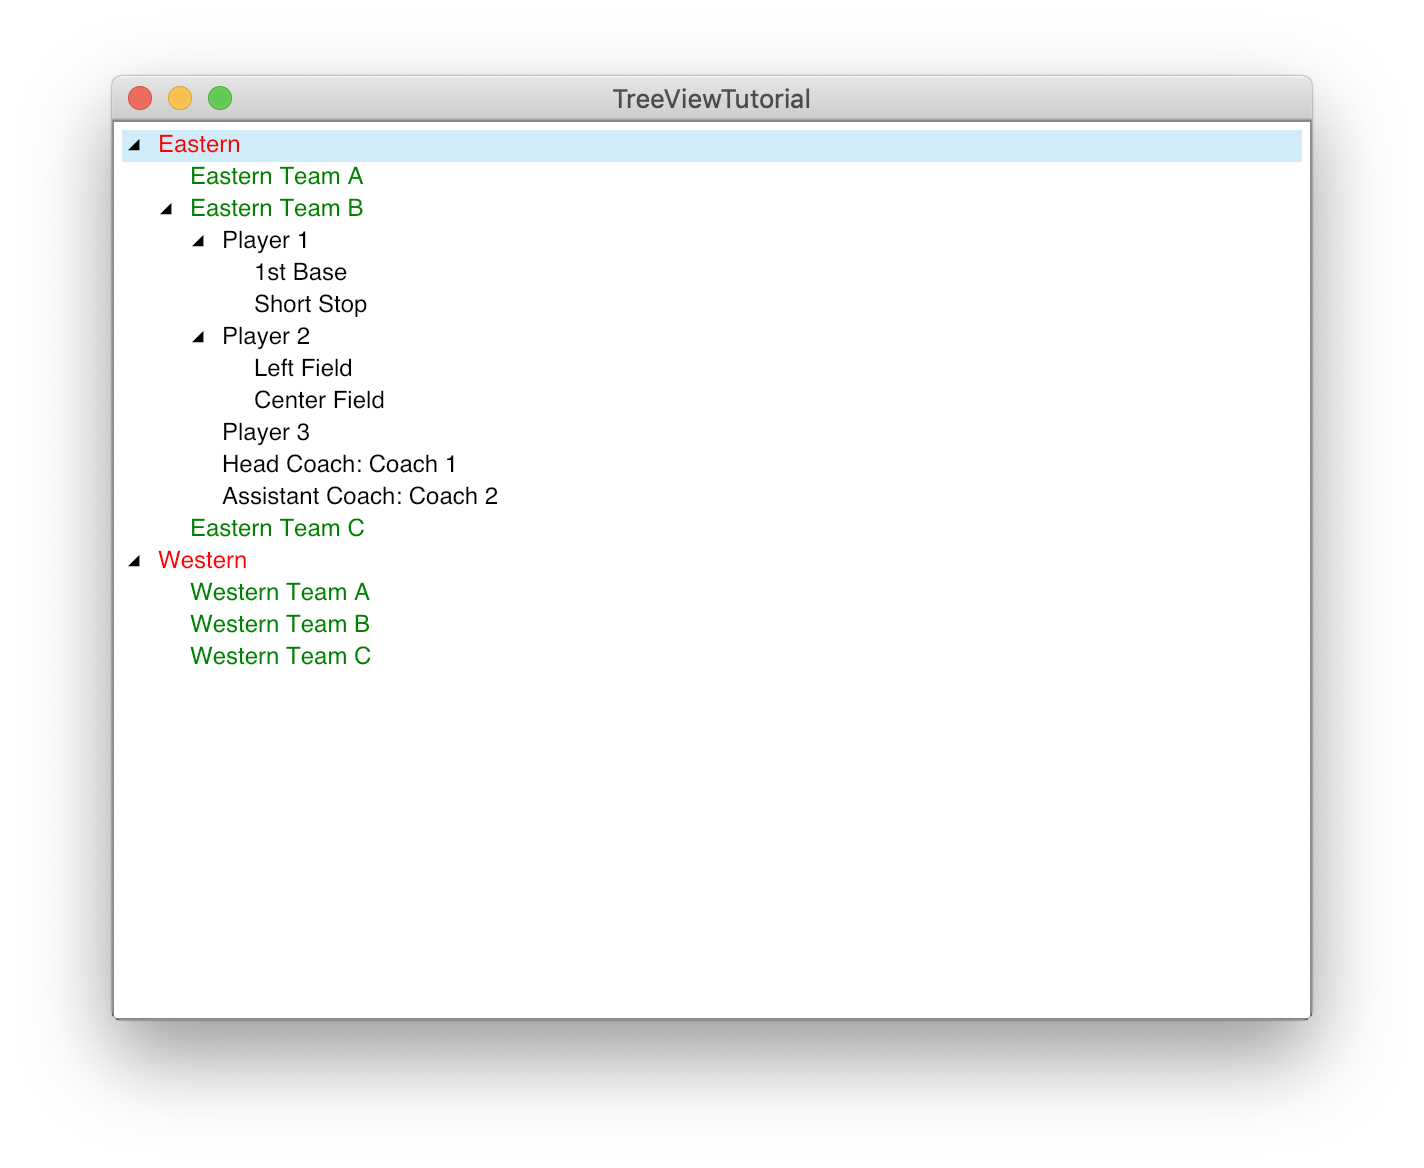Collapse the Player 1 disclosure triangle
Viewport: 1424px width, 1168px height.
[x=199, y=241]
